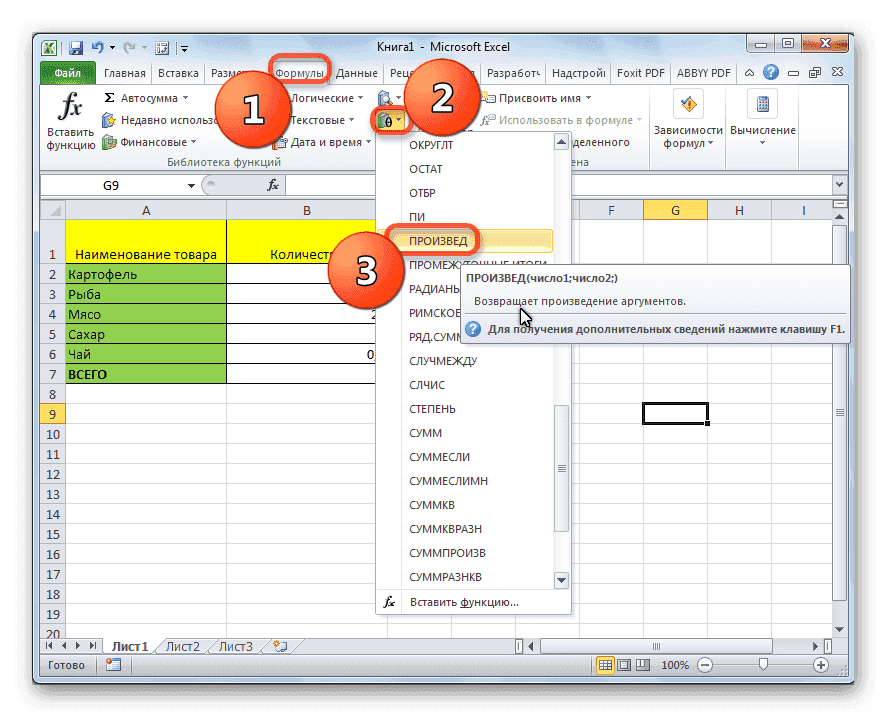
Task: Select ПРОИЗВЕД in the function list
Action: [440, 240]
